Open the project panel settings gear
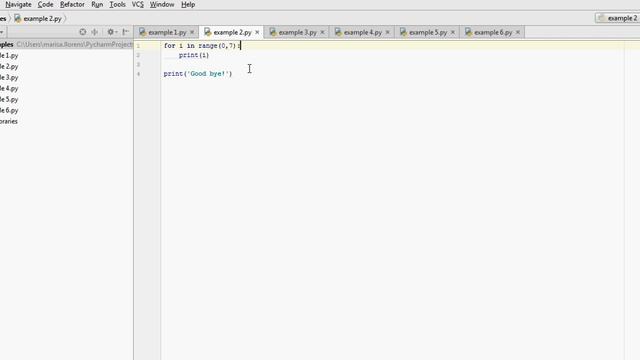Screen dimensions: 640x360 tap(112, 32)
